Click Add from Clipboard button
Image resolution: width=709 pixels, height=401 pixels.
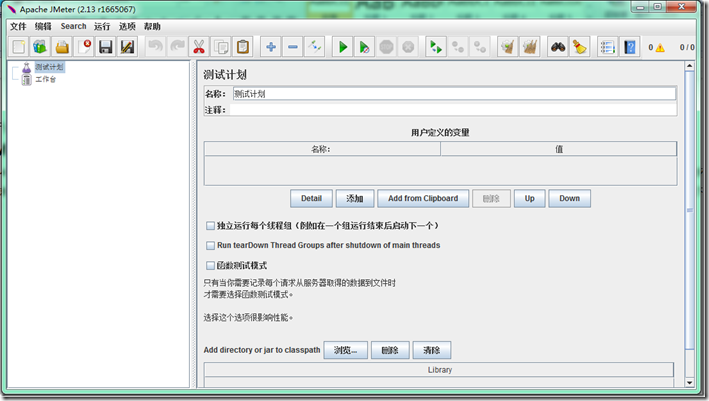423,198
